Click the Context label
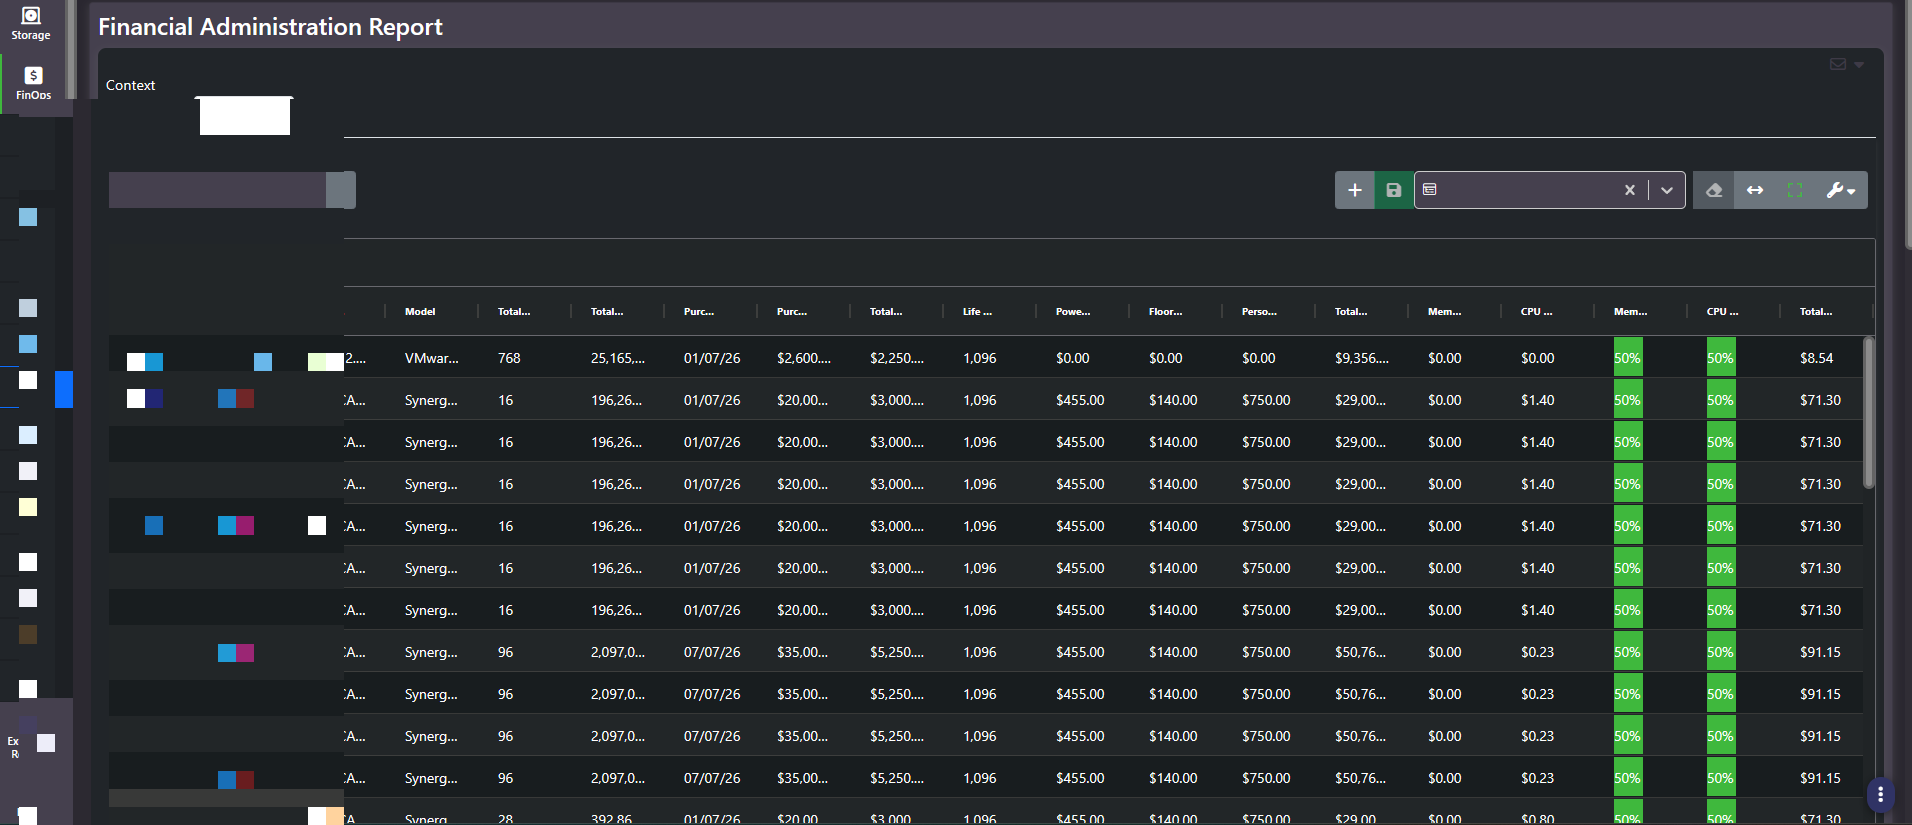1912x825 pixels. click(x=130, y=86)
